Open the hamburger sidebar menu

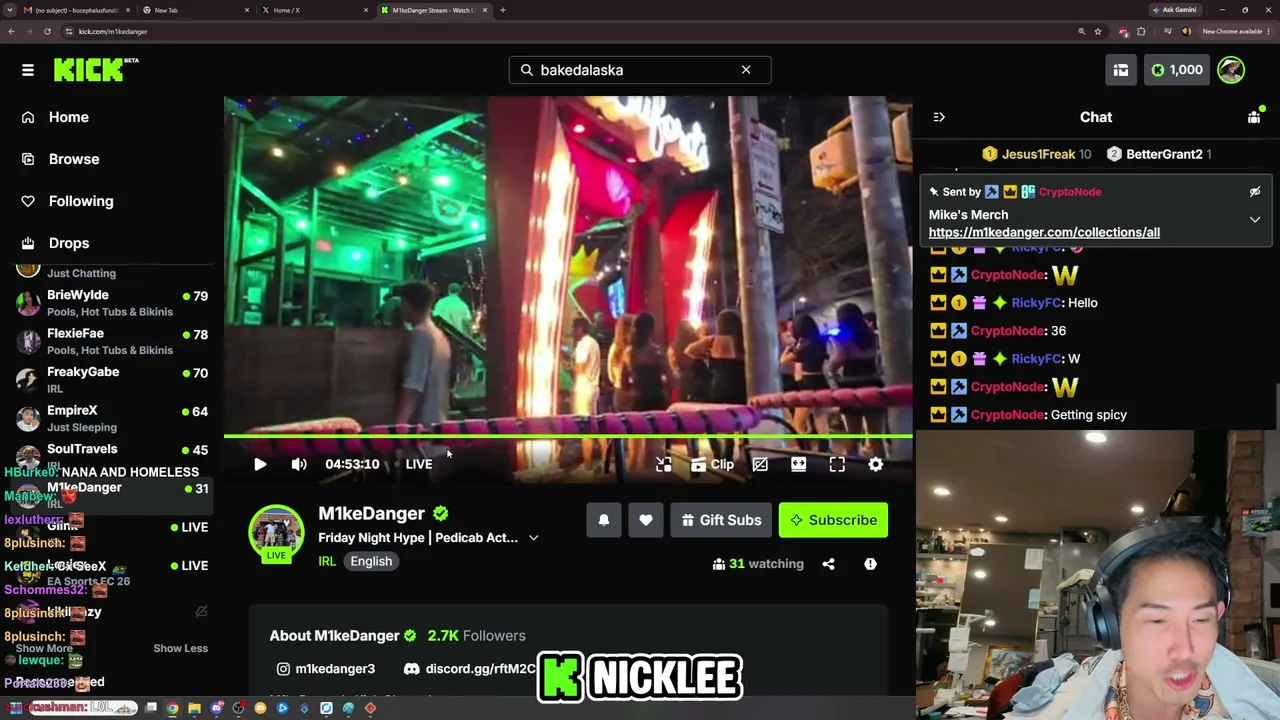[28, 70]
